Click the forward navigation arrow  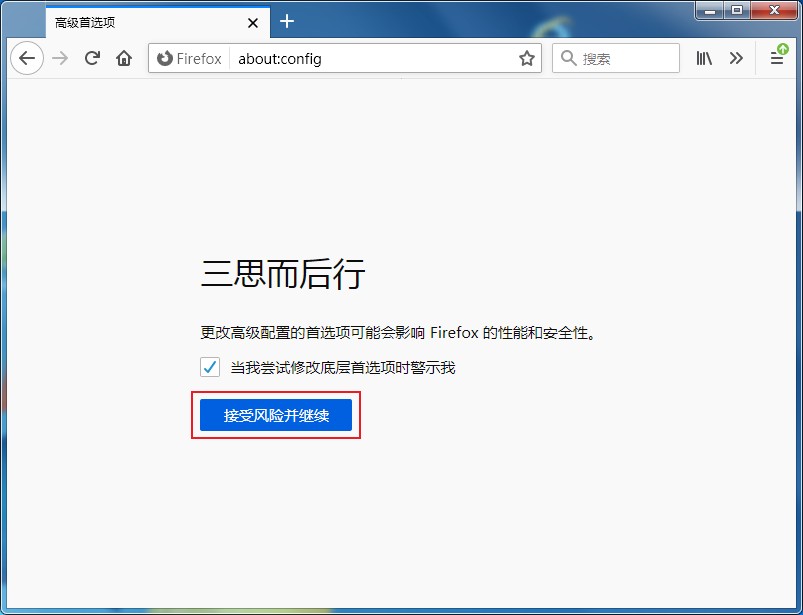pyautogui.click(x=59, y=58)
